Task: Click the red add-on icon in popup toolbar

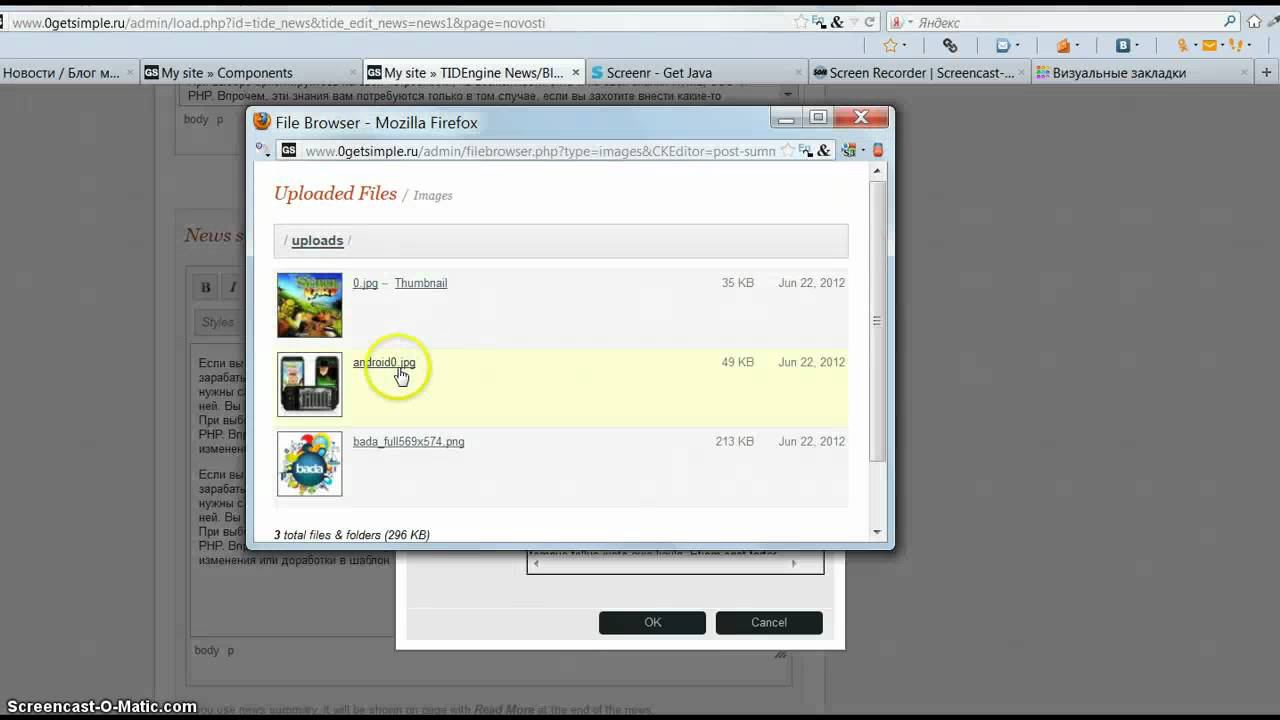Action: click(878, 151)
